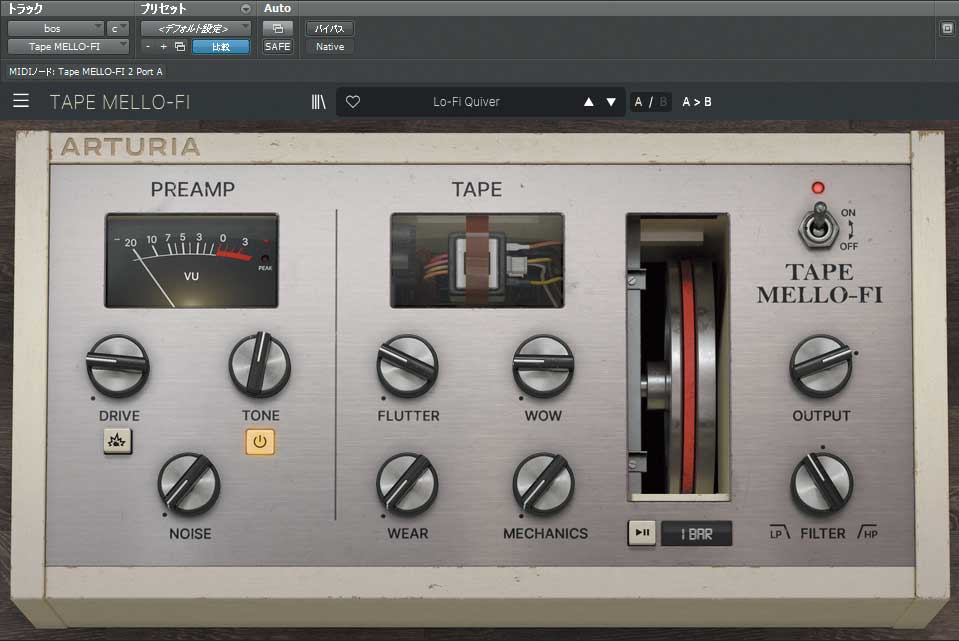The height and width of the screenshot is (641, 959).
Task: Open the automation enable dialog icon
Action: point(278,28)
